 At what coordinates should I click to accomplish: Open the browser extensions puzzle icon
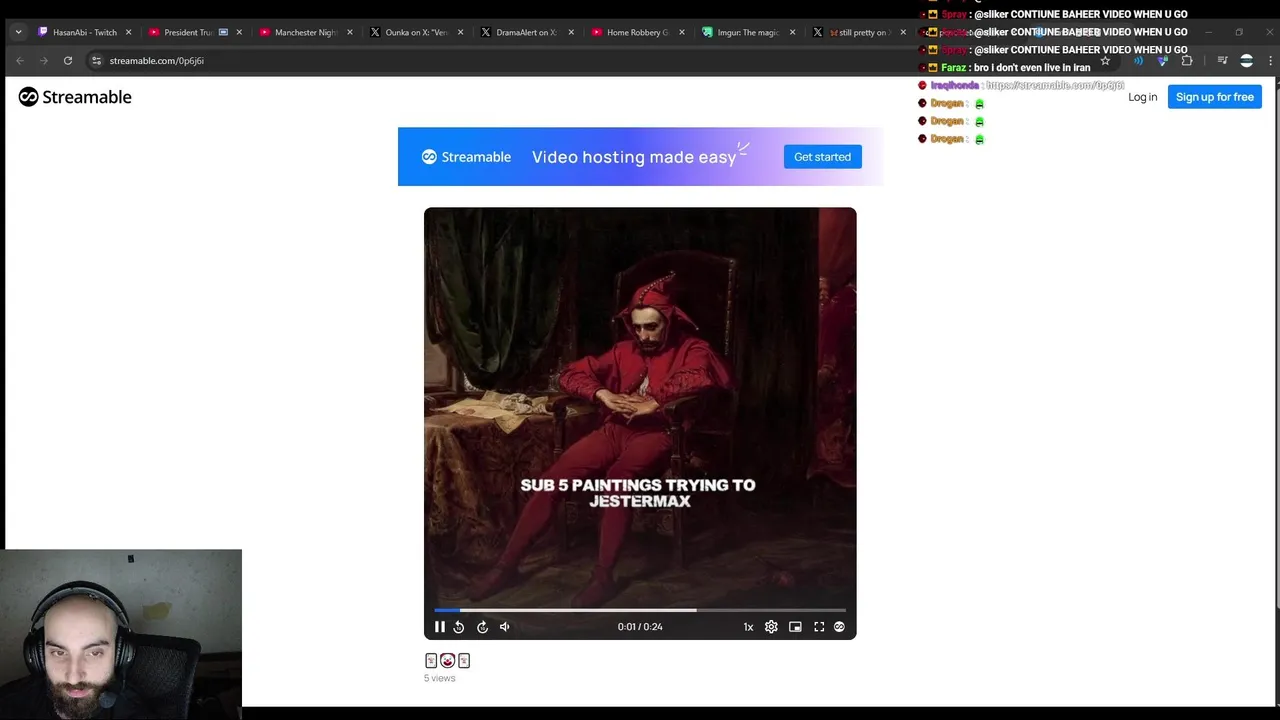1187,60
